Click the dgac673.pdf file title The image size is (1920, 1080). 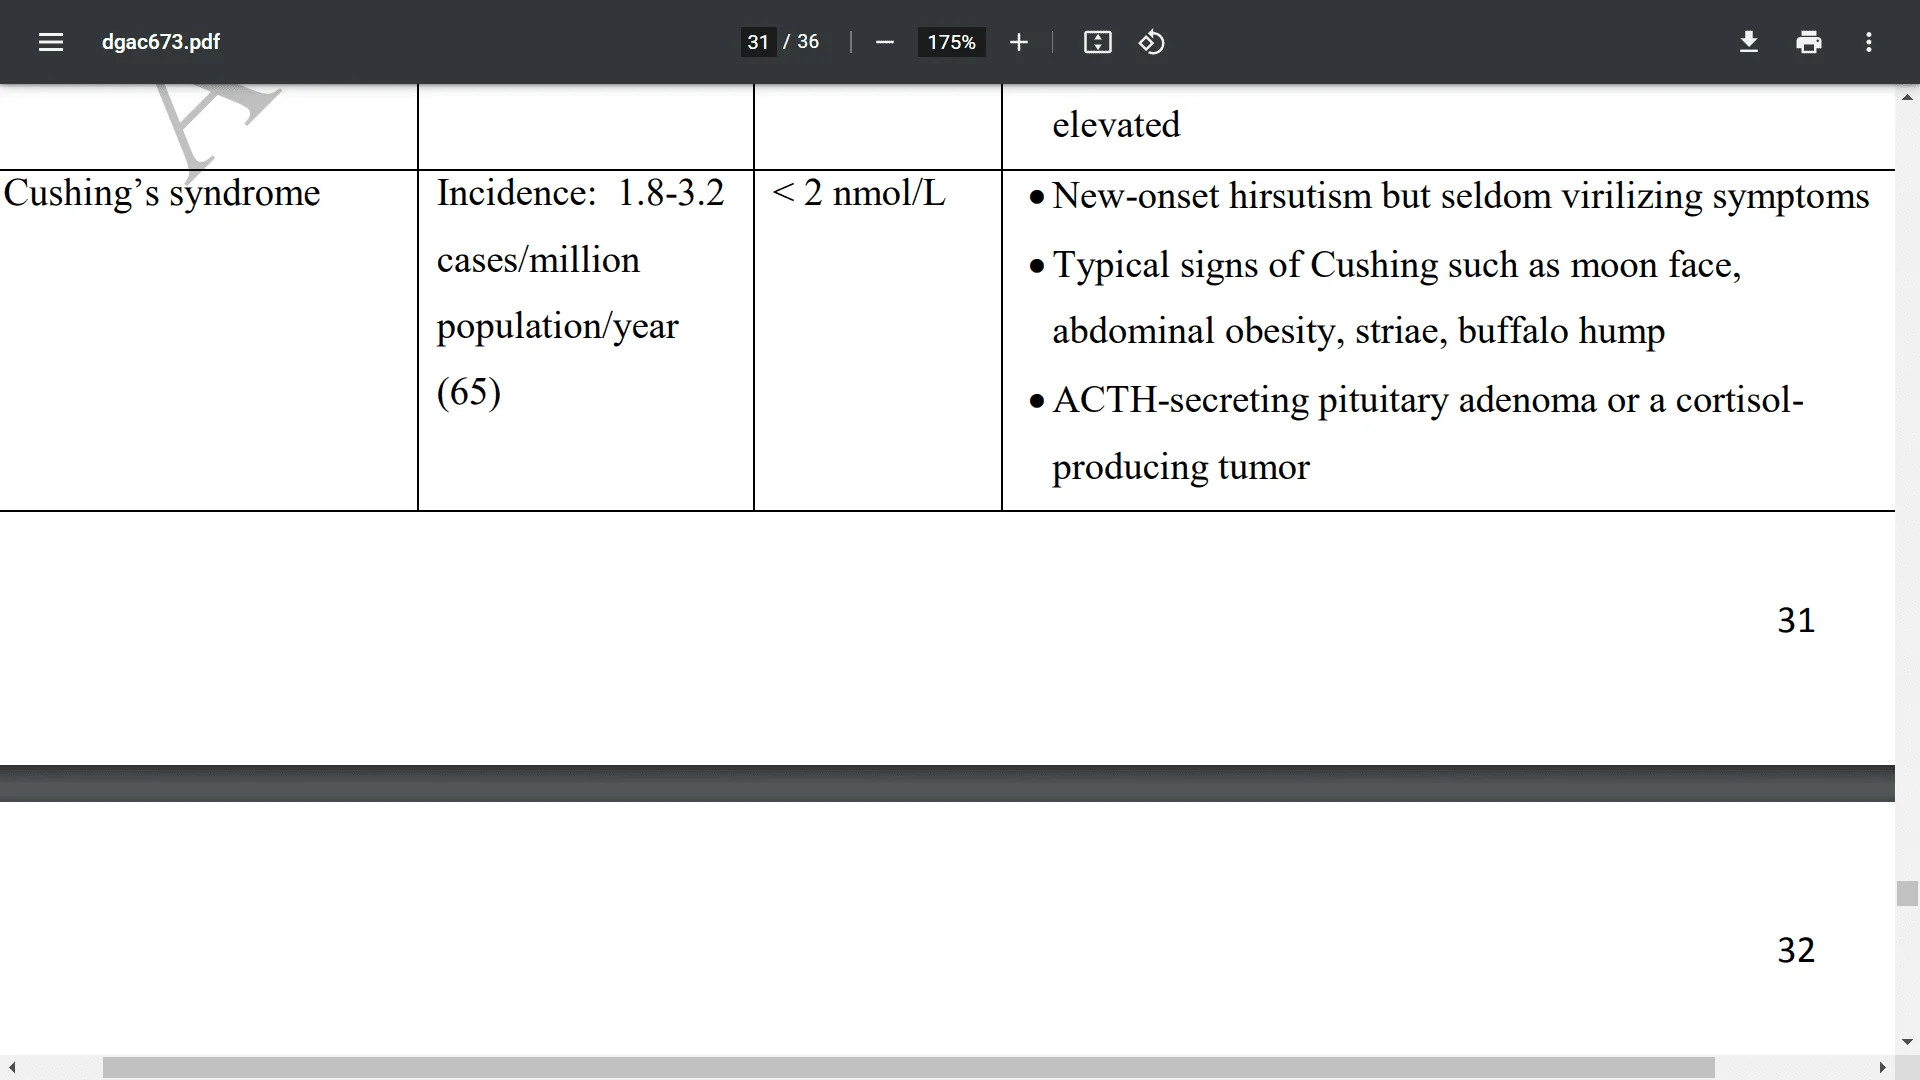coord(161,42)
